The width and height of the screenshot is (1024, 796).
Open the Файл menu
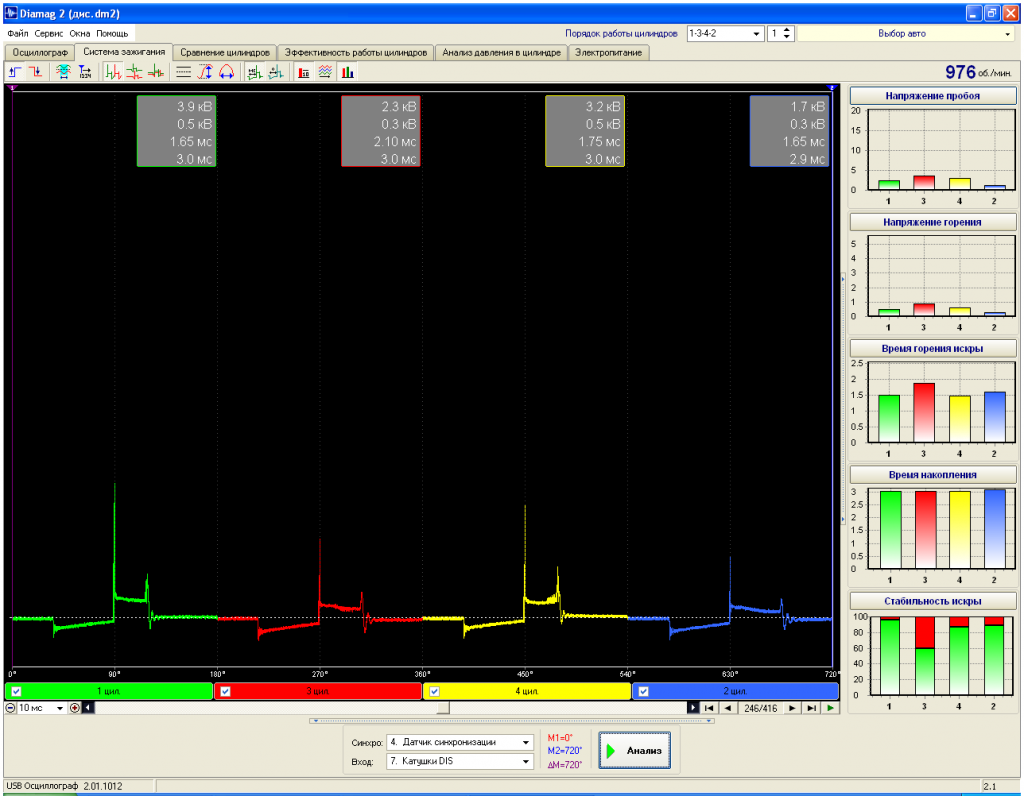(18, 33)
